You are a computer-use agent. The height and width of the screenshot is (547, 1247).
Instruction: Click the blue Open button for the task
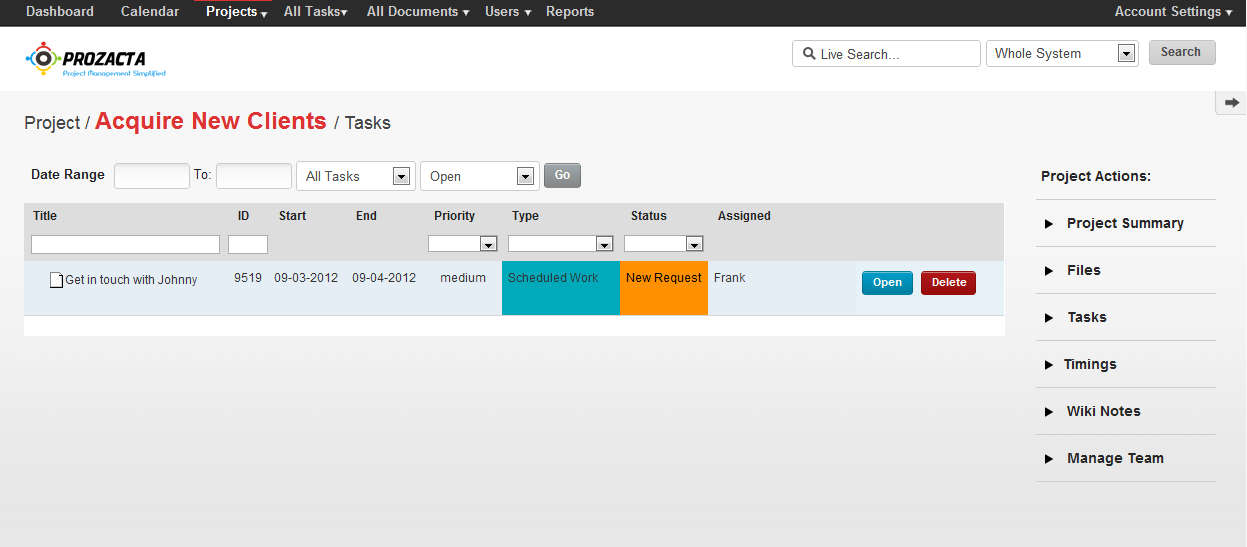887,283
